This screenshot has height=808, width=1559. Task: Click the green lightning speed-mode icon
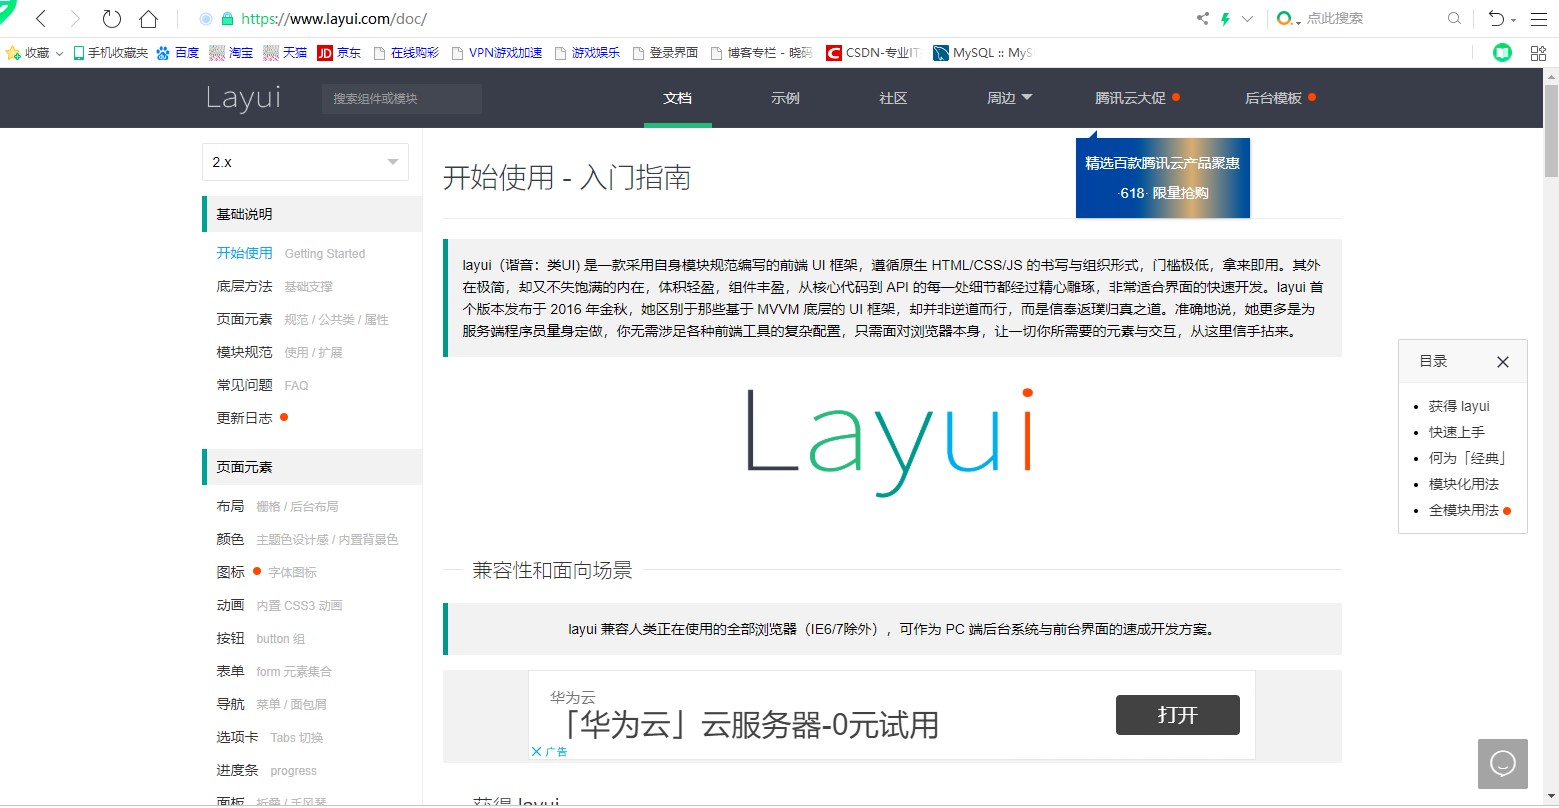pos(1225,18)
